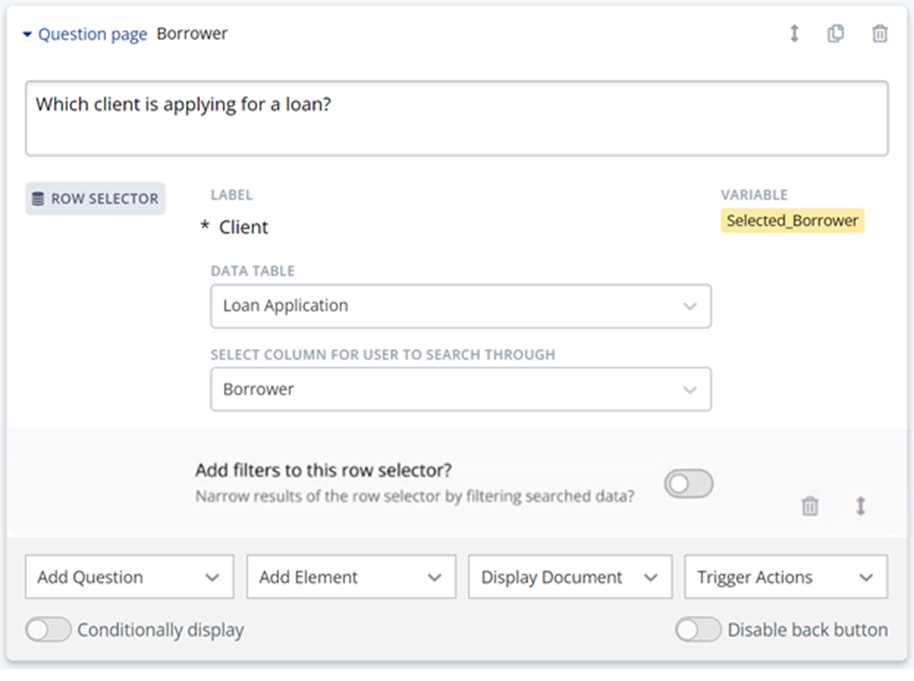Select the Row Selector badge
The height and width of the screenshot is (681, 914).
(x=95, y=199)
